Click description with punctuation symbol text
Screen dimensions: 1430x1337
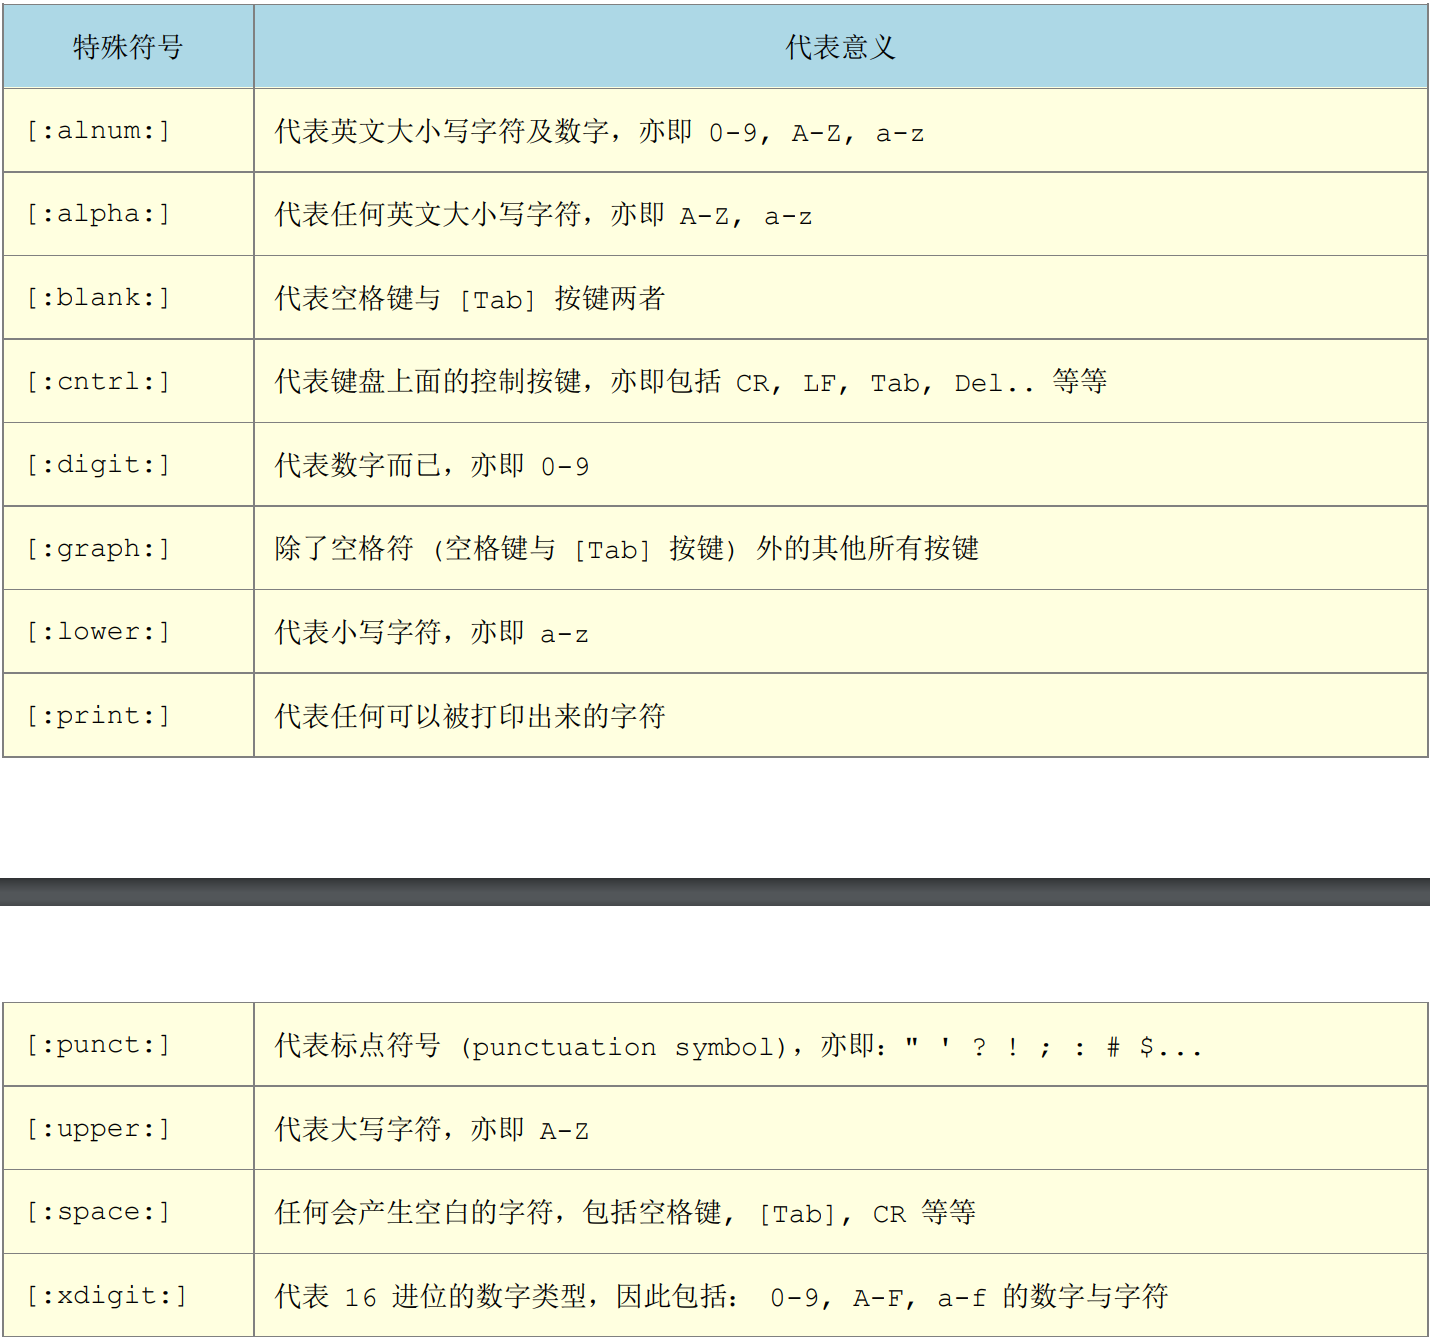coord(841,1044)
